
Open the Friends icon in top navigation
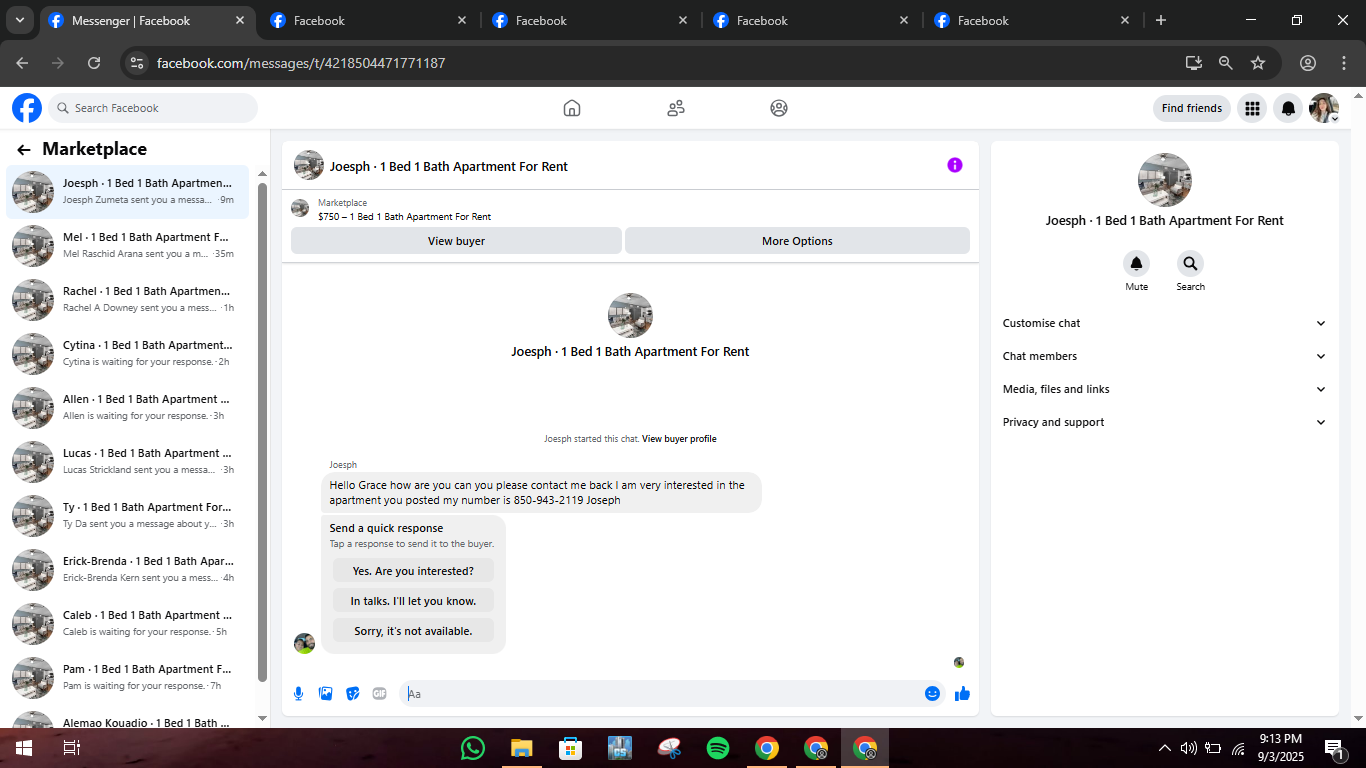tap(676, 108)
